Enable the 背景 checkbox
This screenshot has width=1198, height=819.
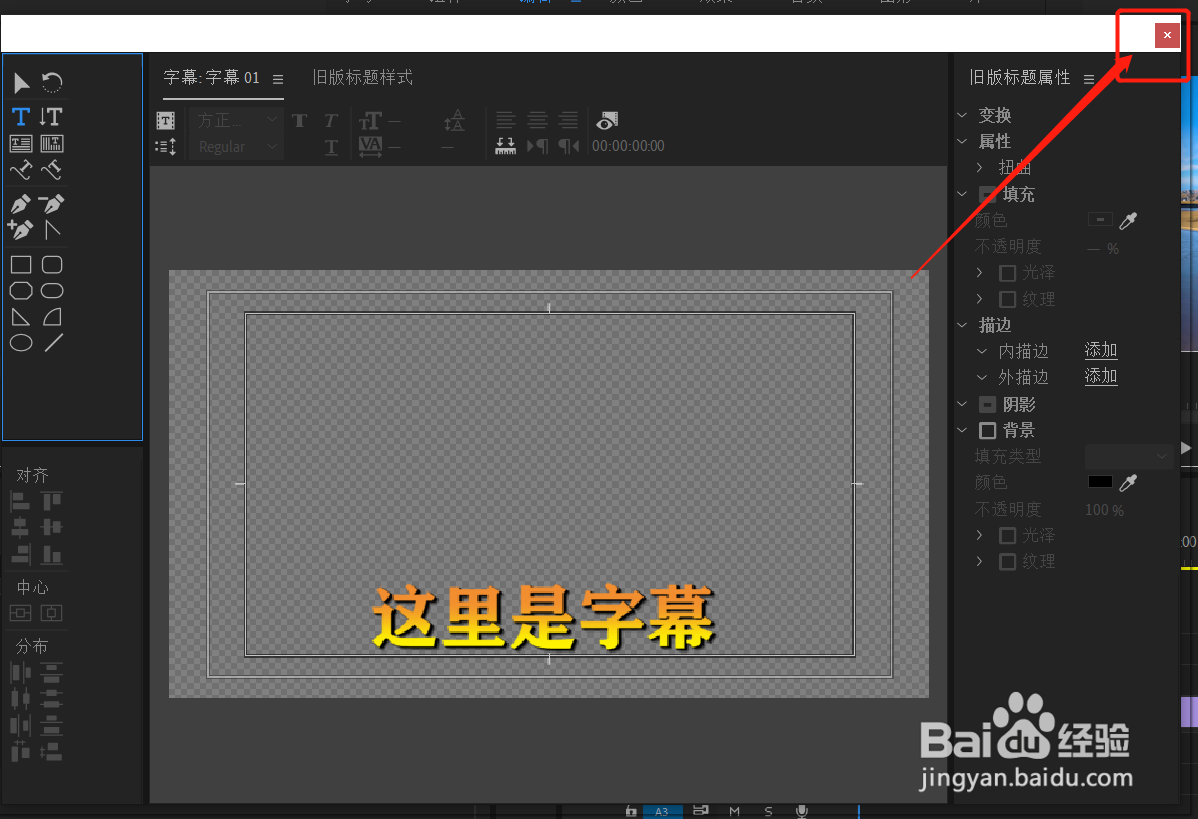click(x=988, y=431)
